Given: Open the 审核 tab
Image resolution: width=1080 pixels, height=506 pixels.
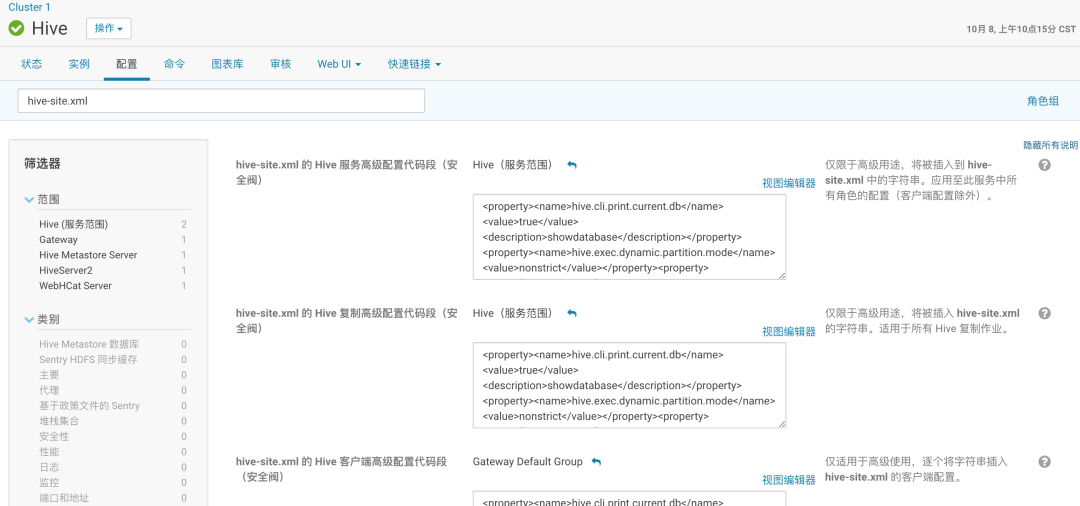Looking at the screenshot, I should (281, 64).
